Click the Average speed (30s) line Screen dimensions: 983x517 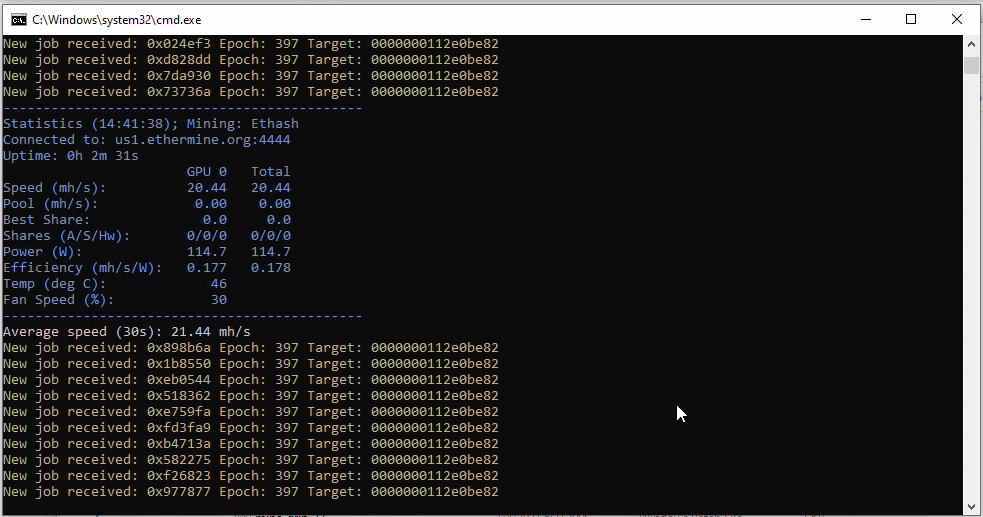(x=126, y=332)
